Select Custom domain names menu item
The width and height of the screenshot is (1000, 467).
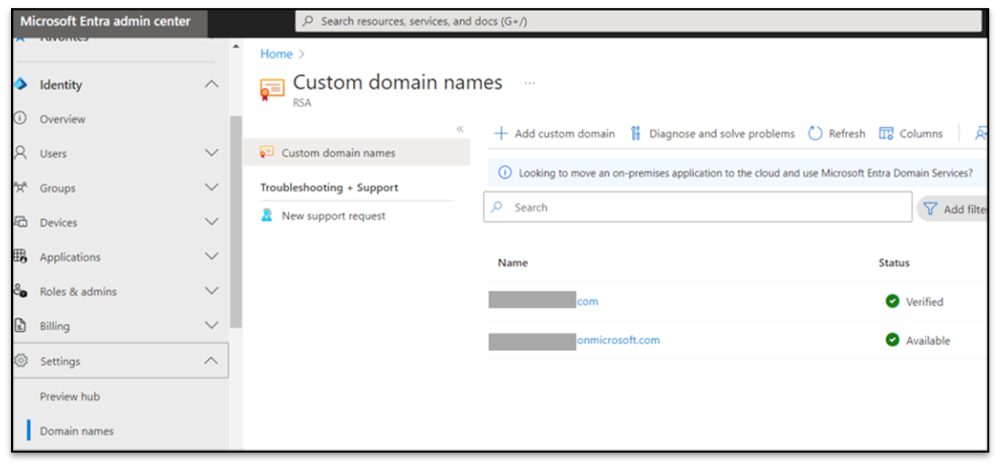click(x=338, y=153)
